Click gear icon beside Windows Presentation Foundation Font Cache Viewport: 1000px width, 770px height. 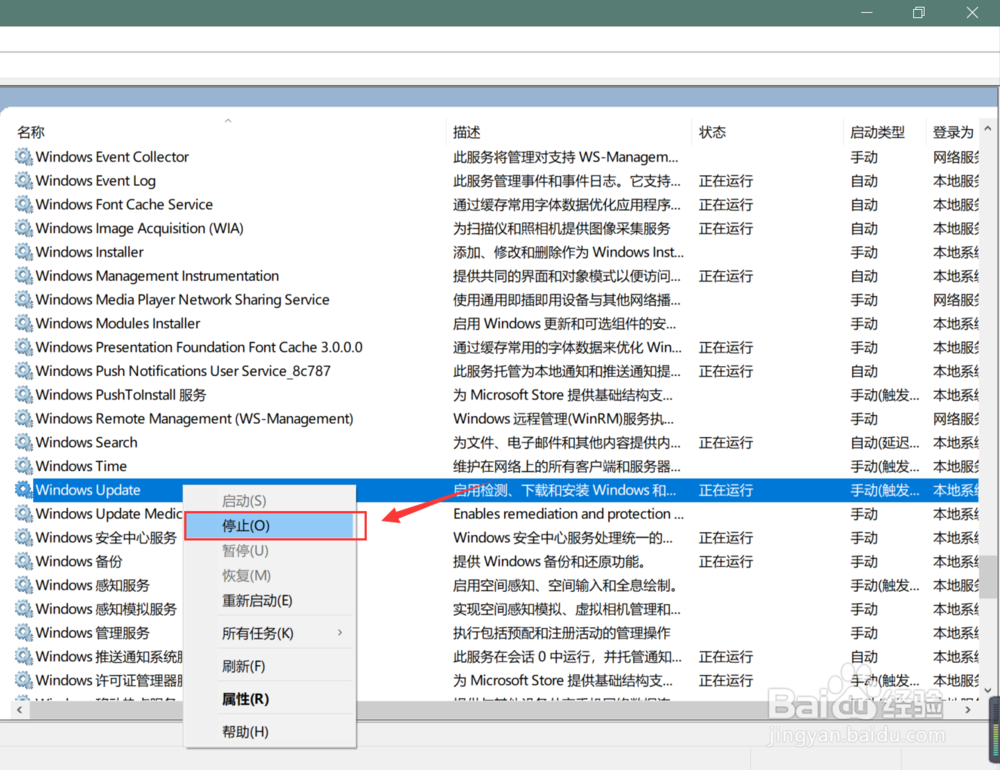tap(24, 347)
